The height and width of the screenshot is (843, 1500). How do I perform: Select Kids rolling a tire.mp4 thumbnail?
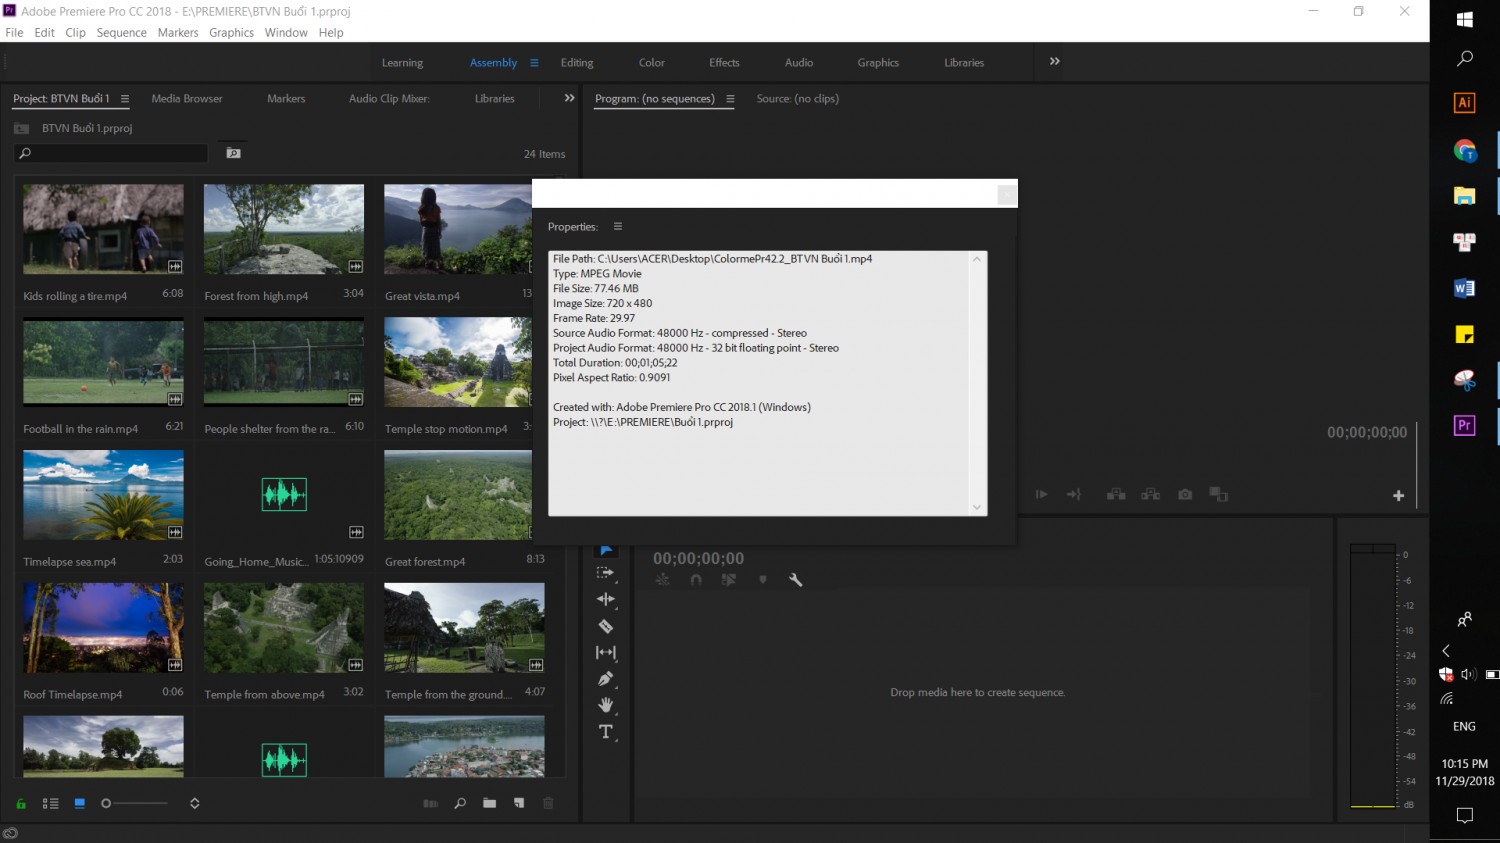pyautogui.click(x=103, y=229)
